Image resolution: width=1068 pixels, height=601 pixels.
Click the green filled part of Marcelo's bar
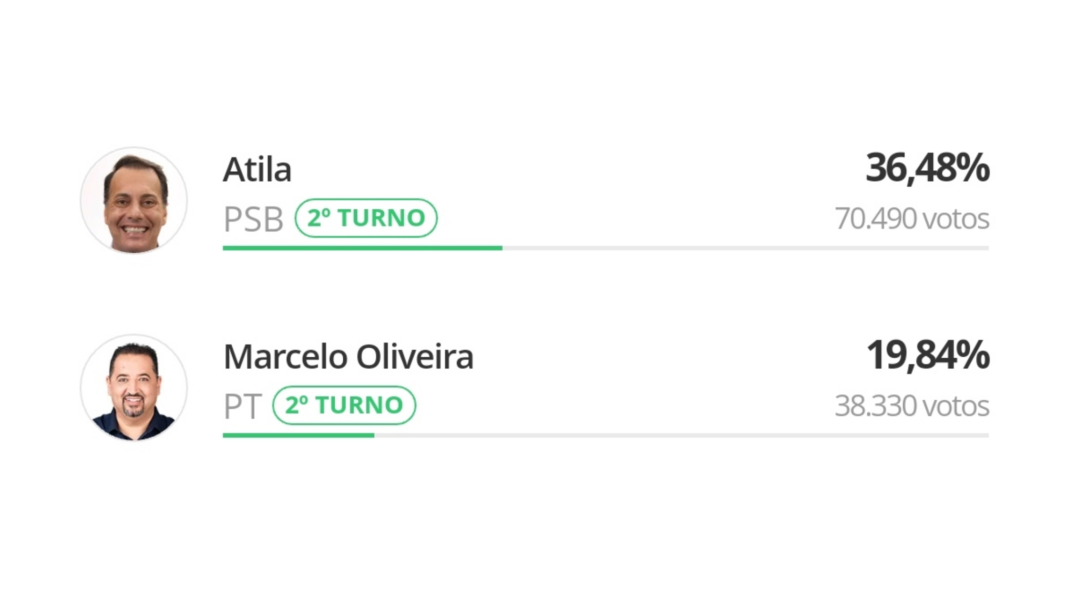pyautogui.click(x=298, y=435)
